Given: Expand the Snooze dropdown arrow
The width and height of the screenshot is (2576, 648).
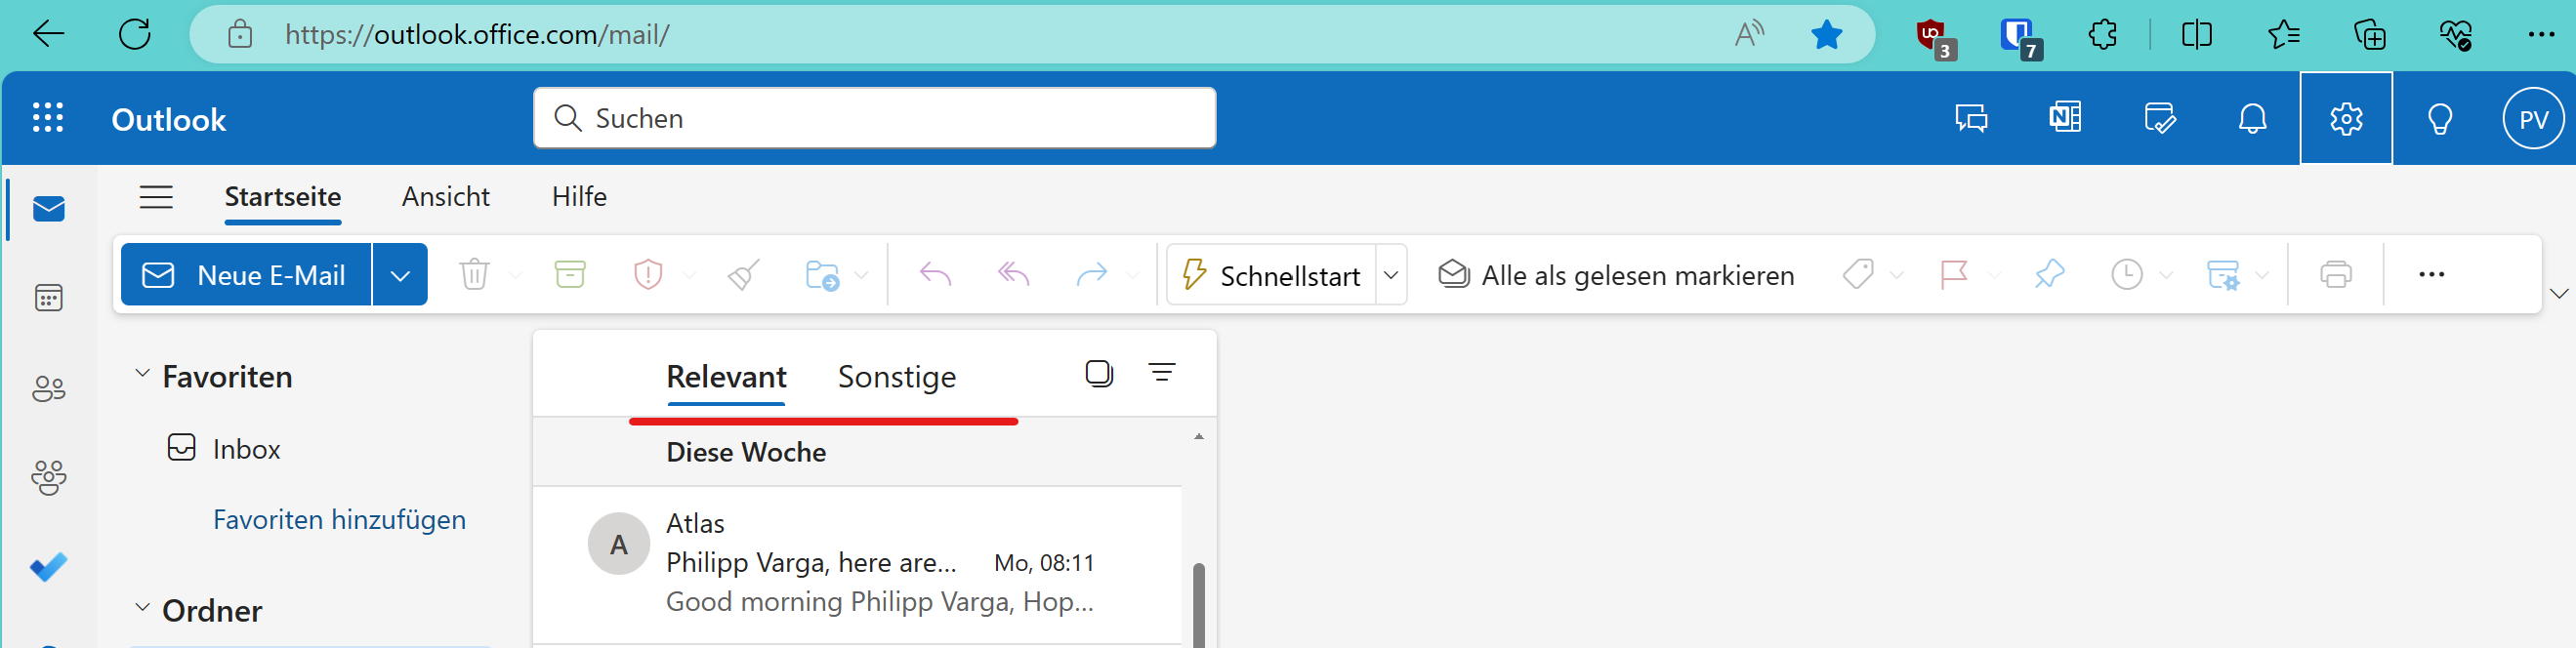Looking at the screenshot, I should (x=2166, y=275).
